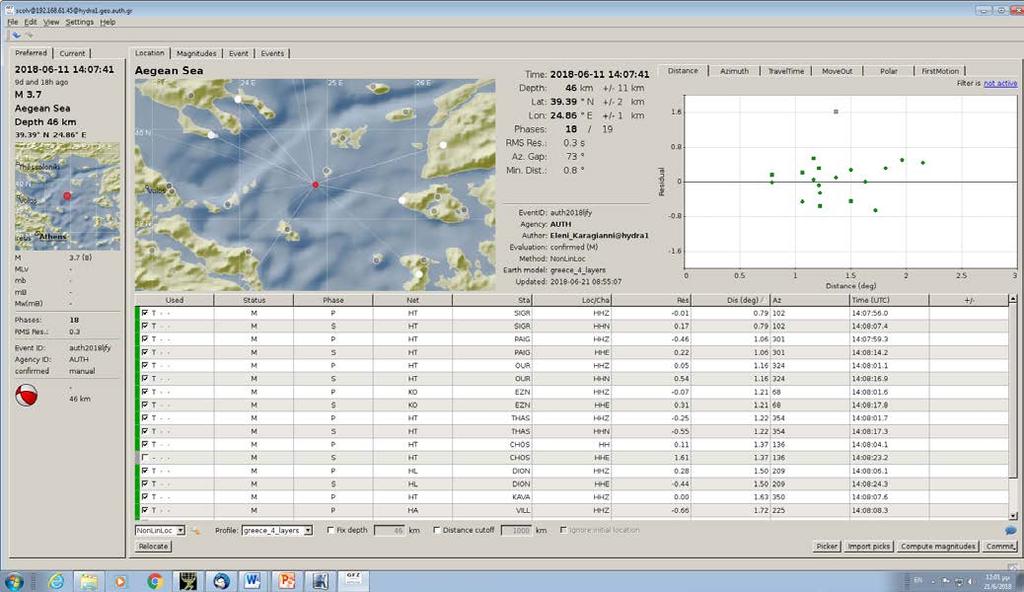This screenshot has height=592, width=1024.
Task: Uncheck the SIGR P phase row checkbox
Action: click(145, 313)
